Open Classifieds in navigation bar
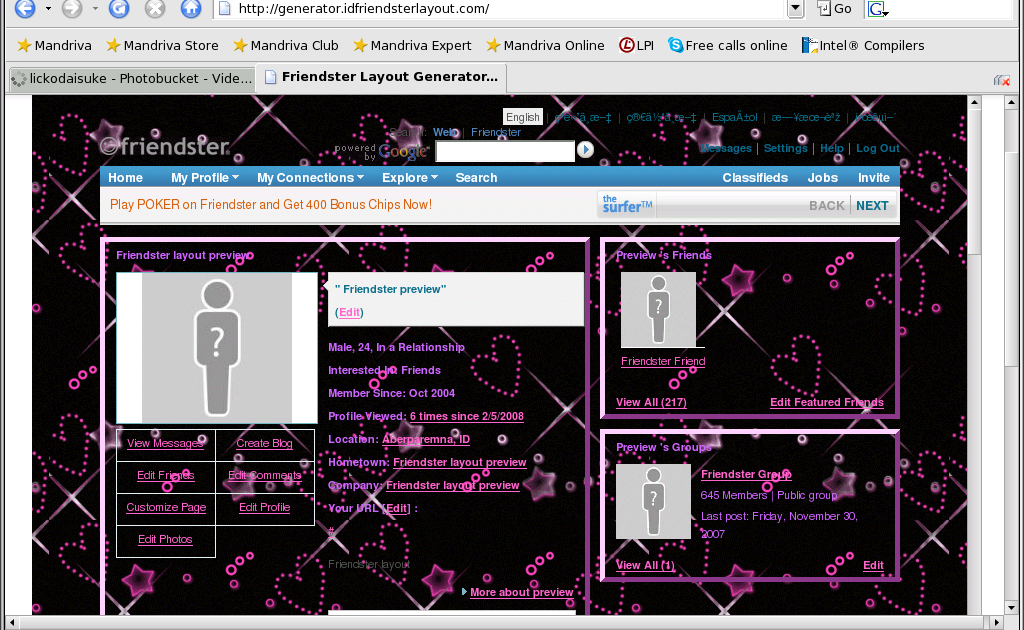The width and height of the screenshot is (1024, 630). [x=755, y=178]
